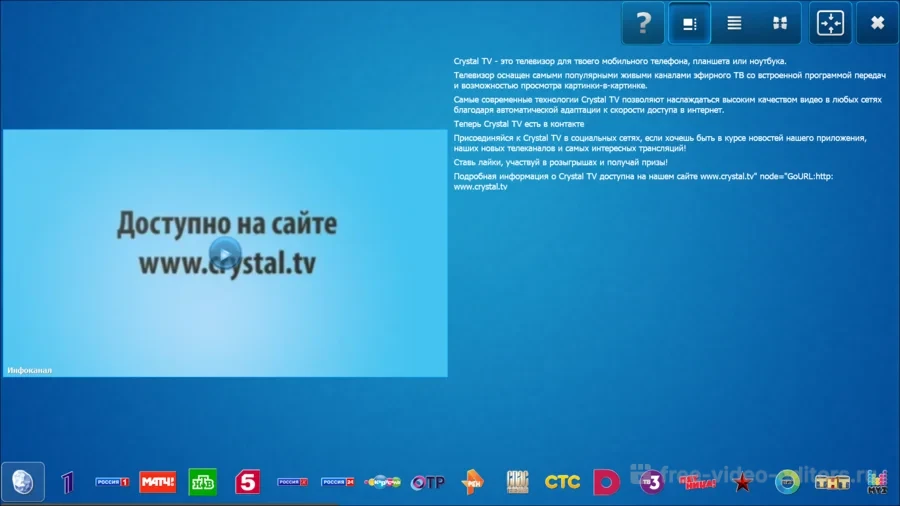Switch to channel list view
The width and height of the screenshot is (900, 506).
click(x=734, y=23)
